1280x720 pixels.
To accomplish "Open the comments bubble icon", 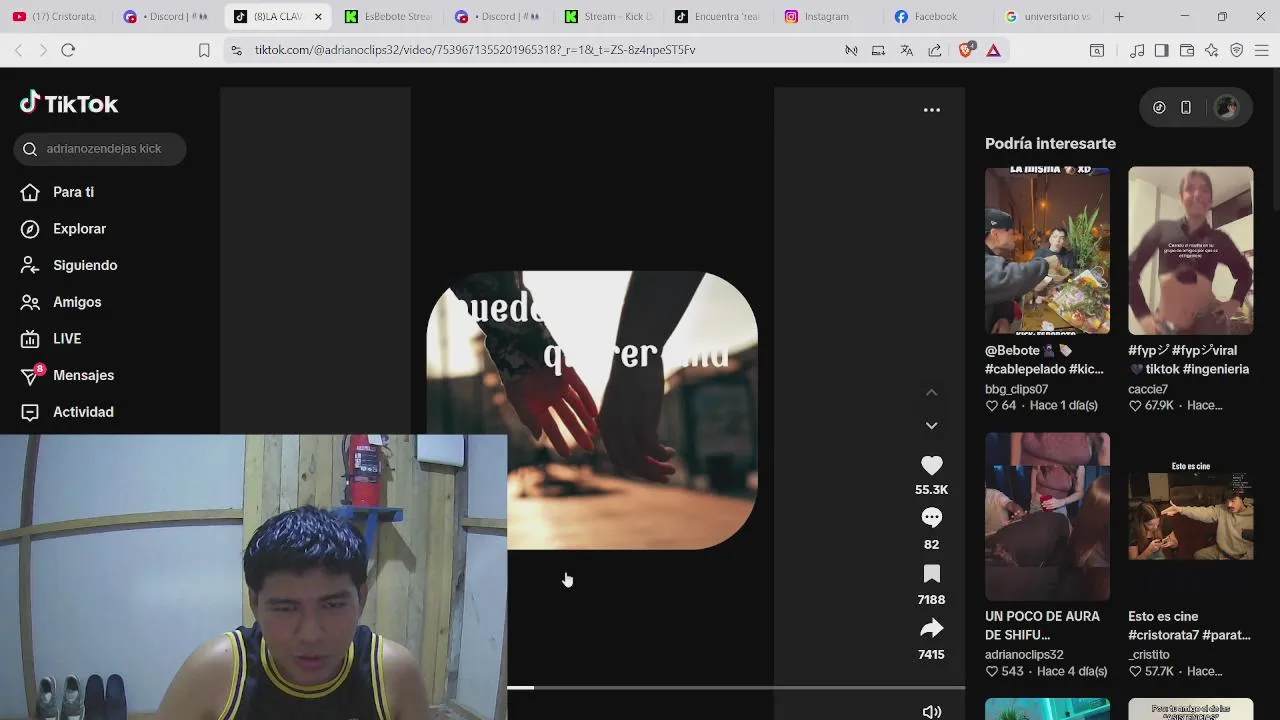I will click(x=931, y=518).
